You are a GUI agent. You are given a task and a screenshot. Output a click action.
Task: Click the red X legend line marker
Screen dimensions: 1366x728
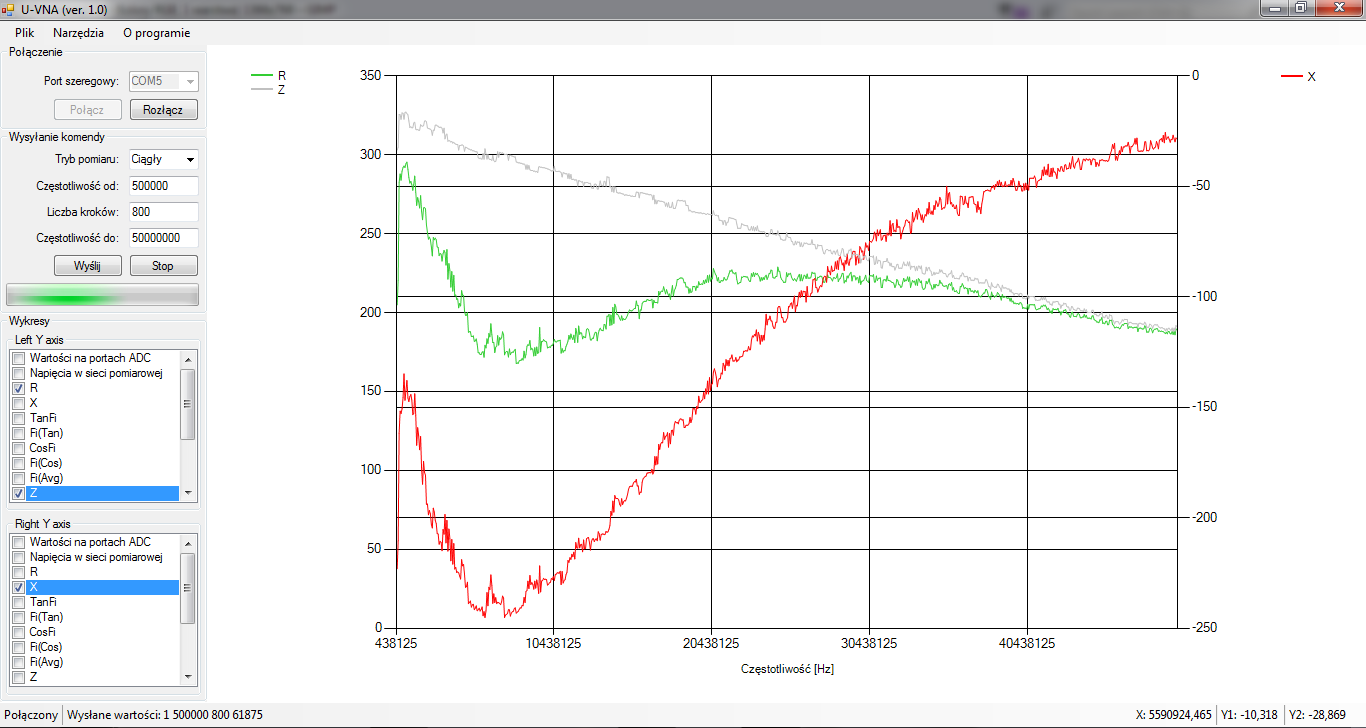(x=1292, y=76)
